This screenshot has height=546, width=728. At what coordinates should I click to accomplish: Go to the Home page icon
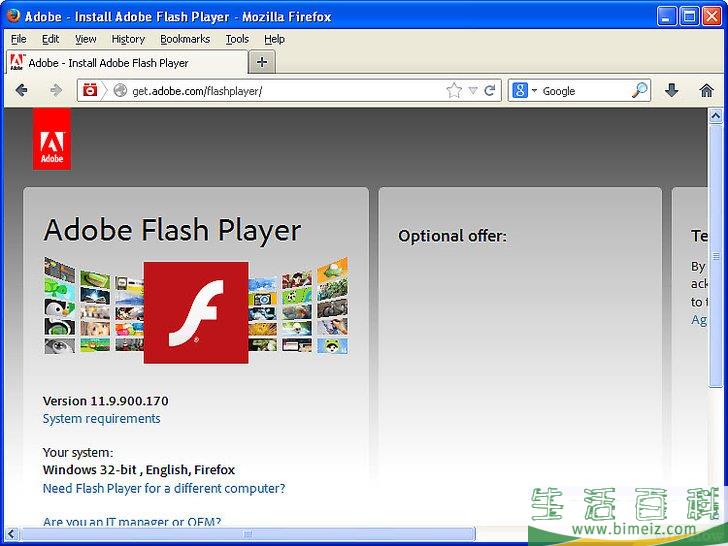[x=706, y=90]
